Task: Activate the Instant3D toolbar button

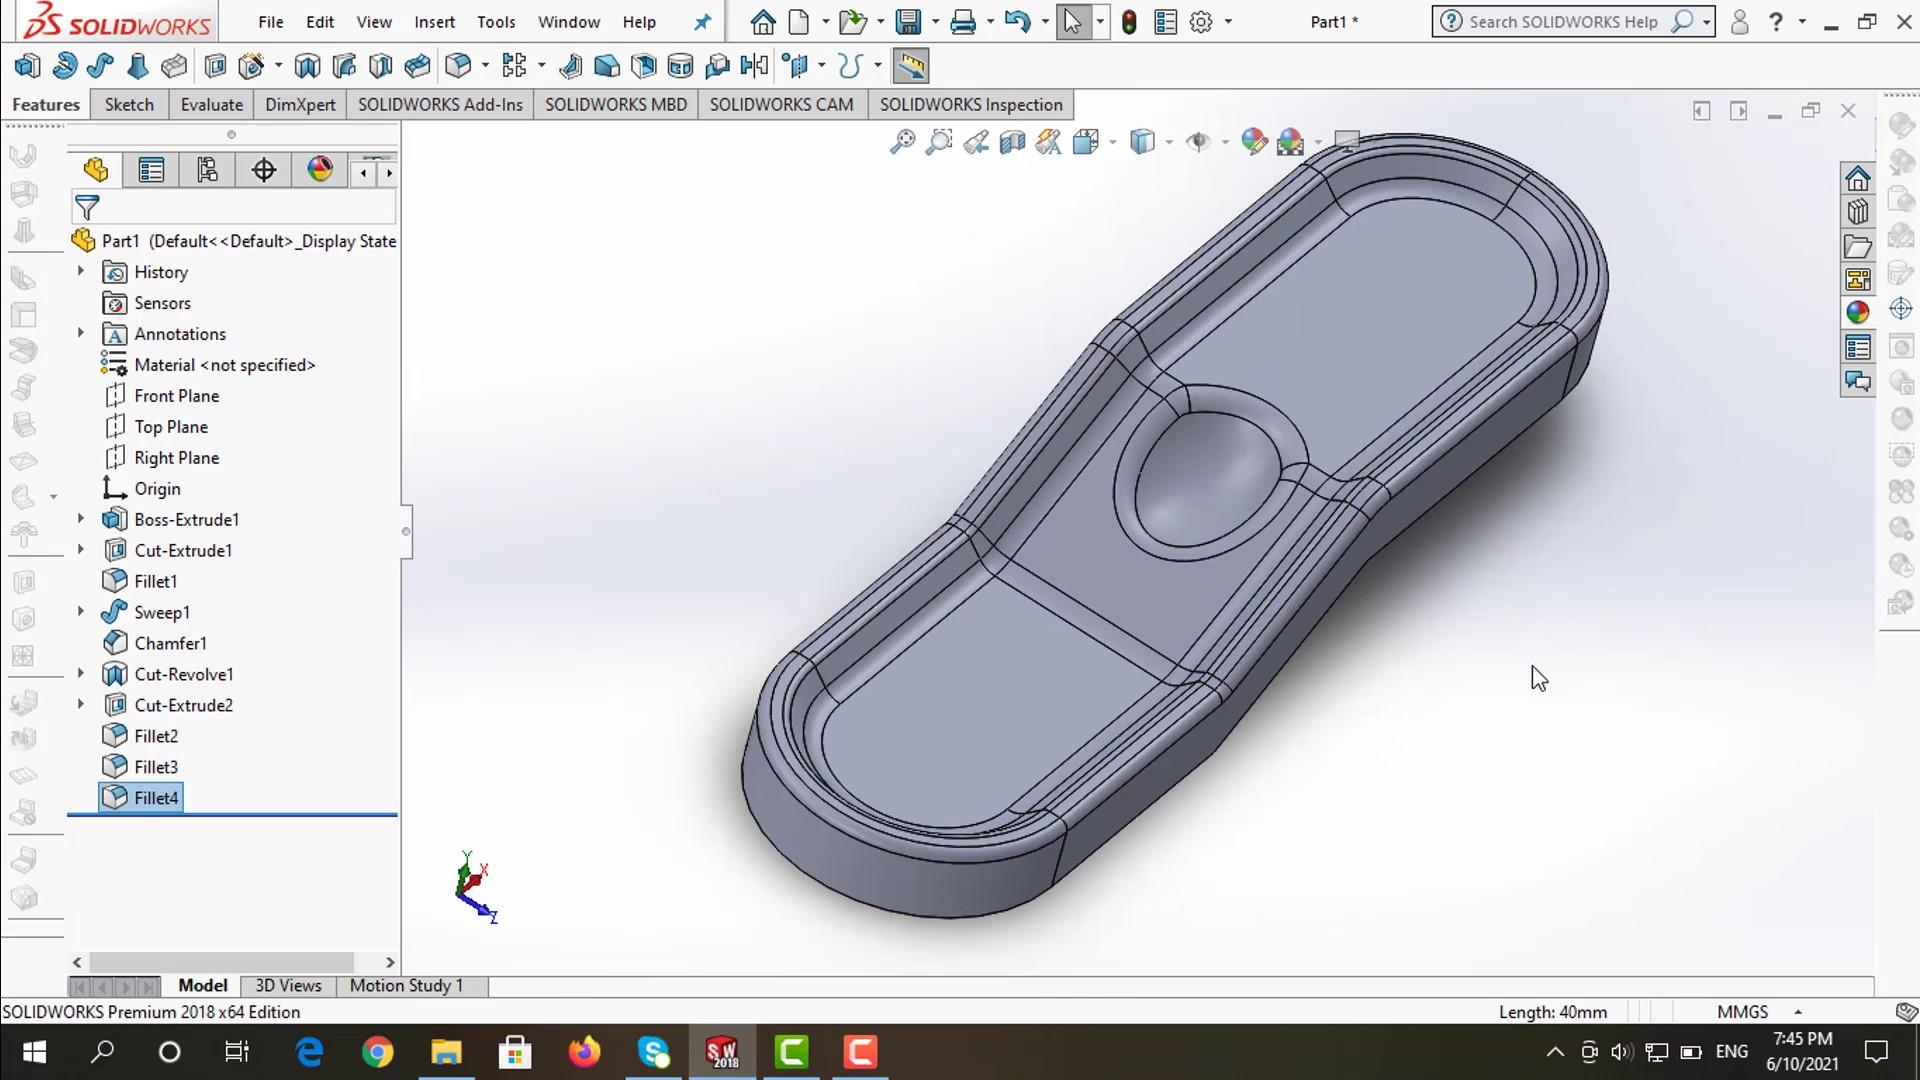Action: (x=910, y=66)
